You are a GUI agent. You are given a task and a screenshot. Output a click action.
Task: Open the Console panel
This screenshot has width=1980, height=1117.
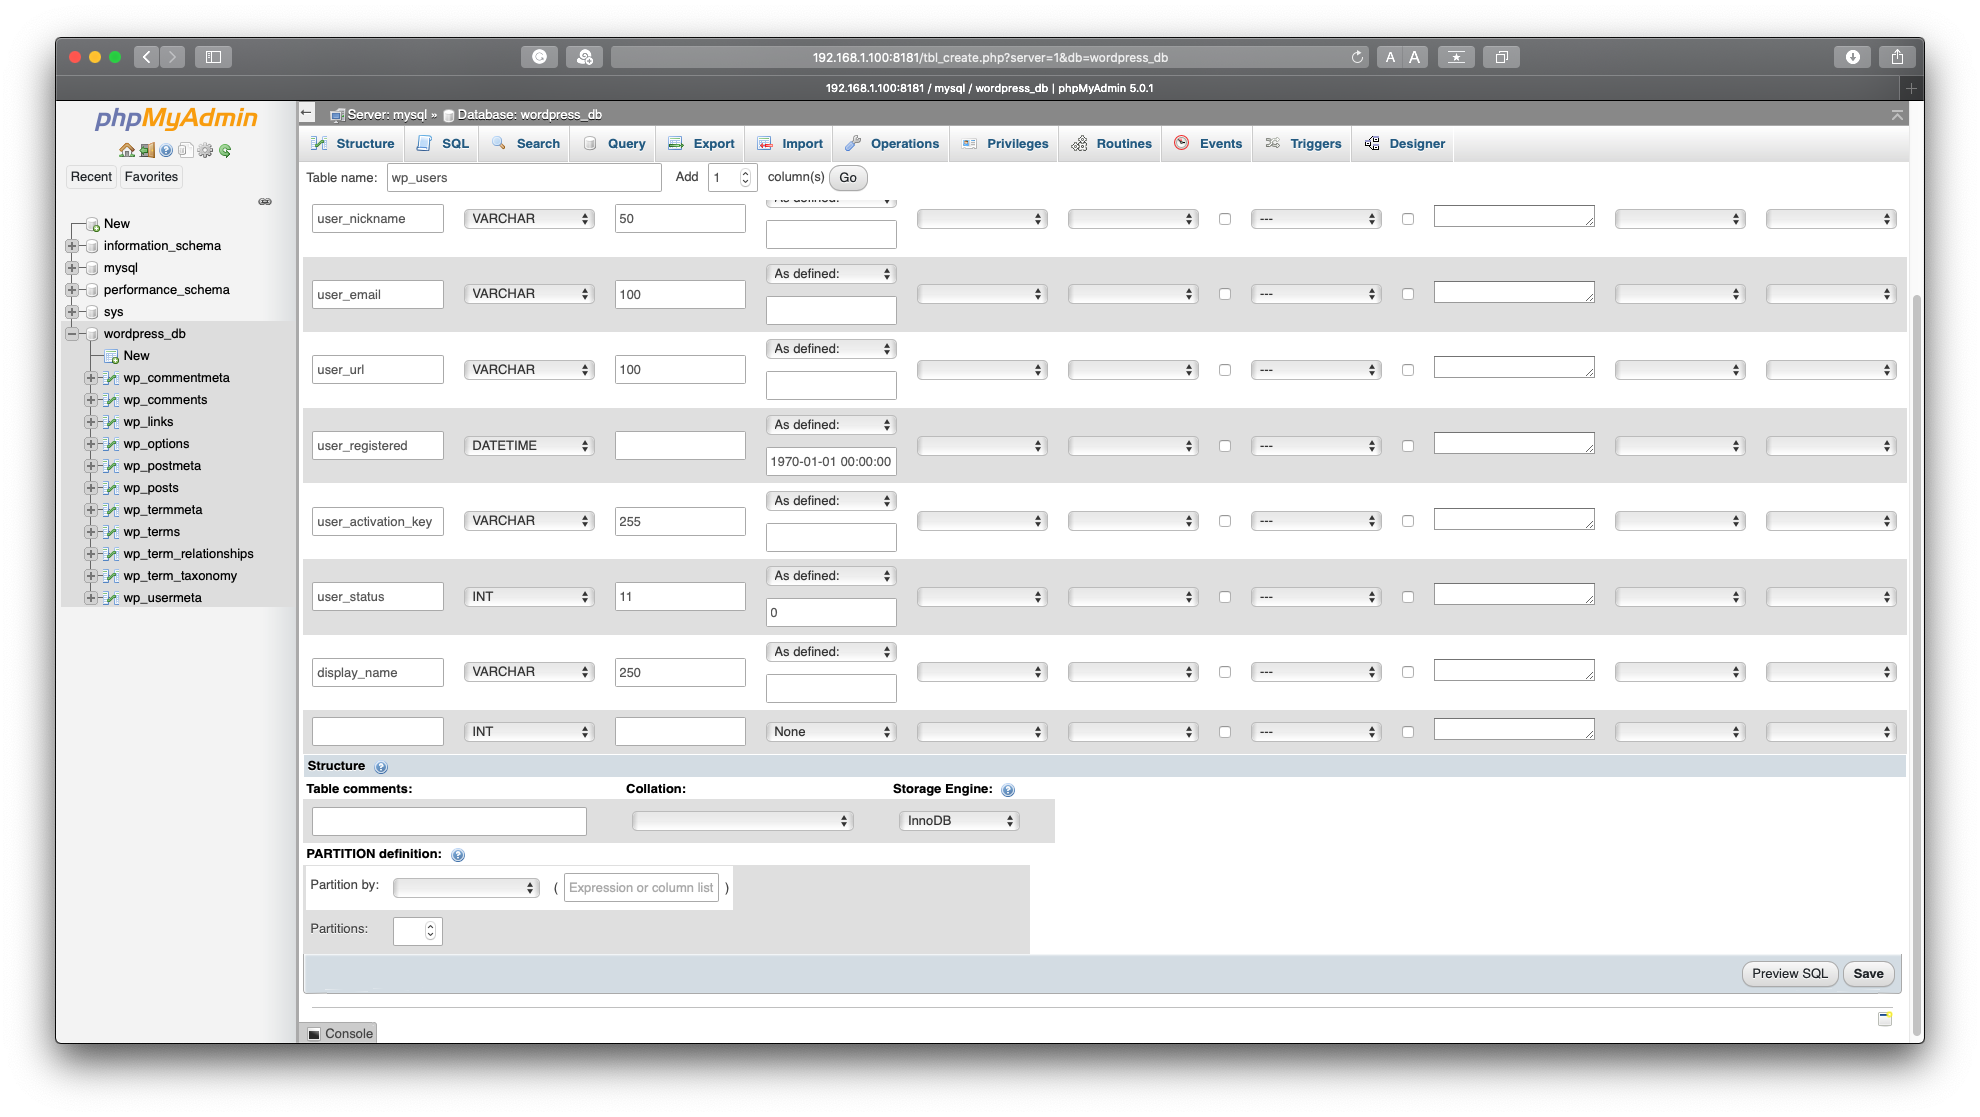[x=339, y=1034]
